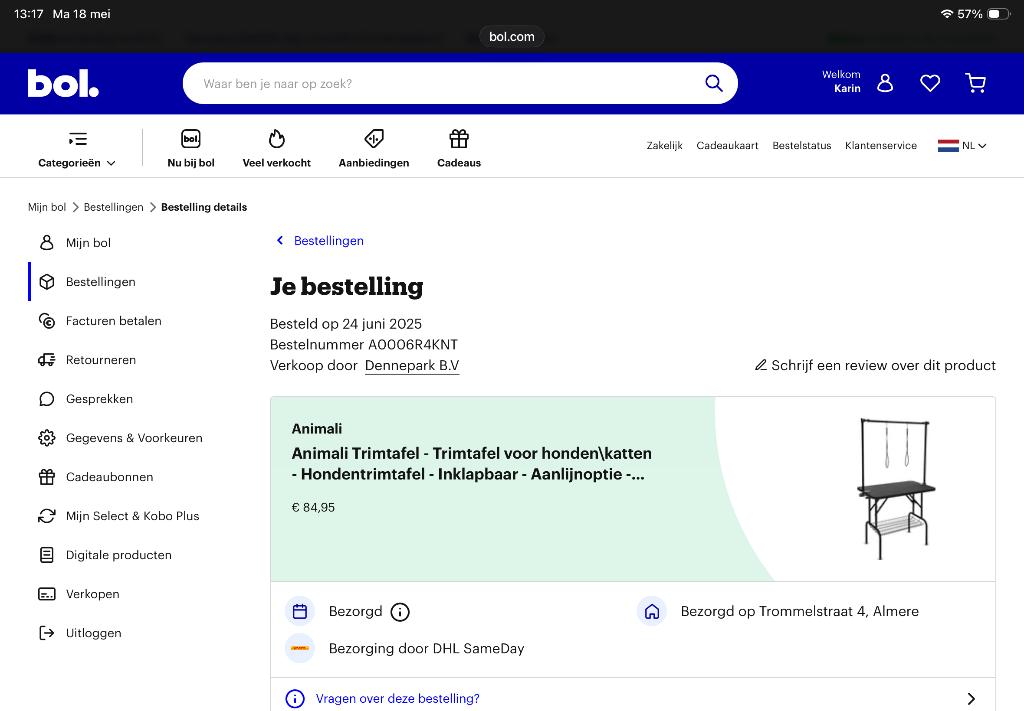This screenshot has width=1024, height=711.
Task: Click the € 84,95 price text
Action: pos(313,507)
